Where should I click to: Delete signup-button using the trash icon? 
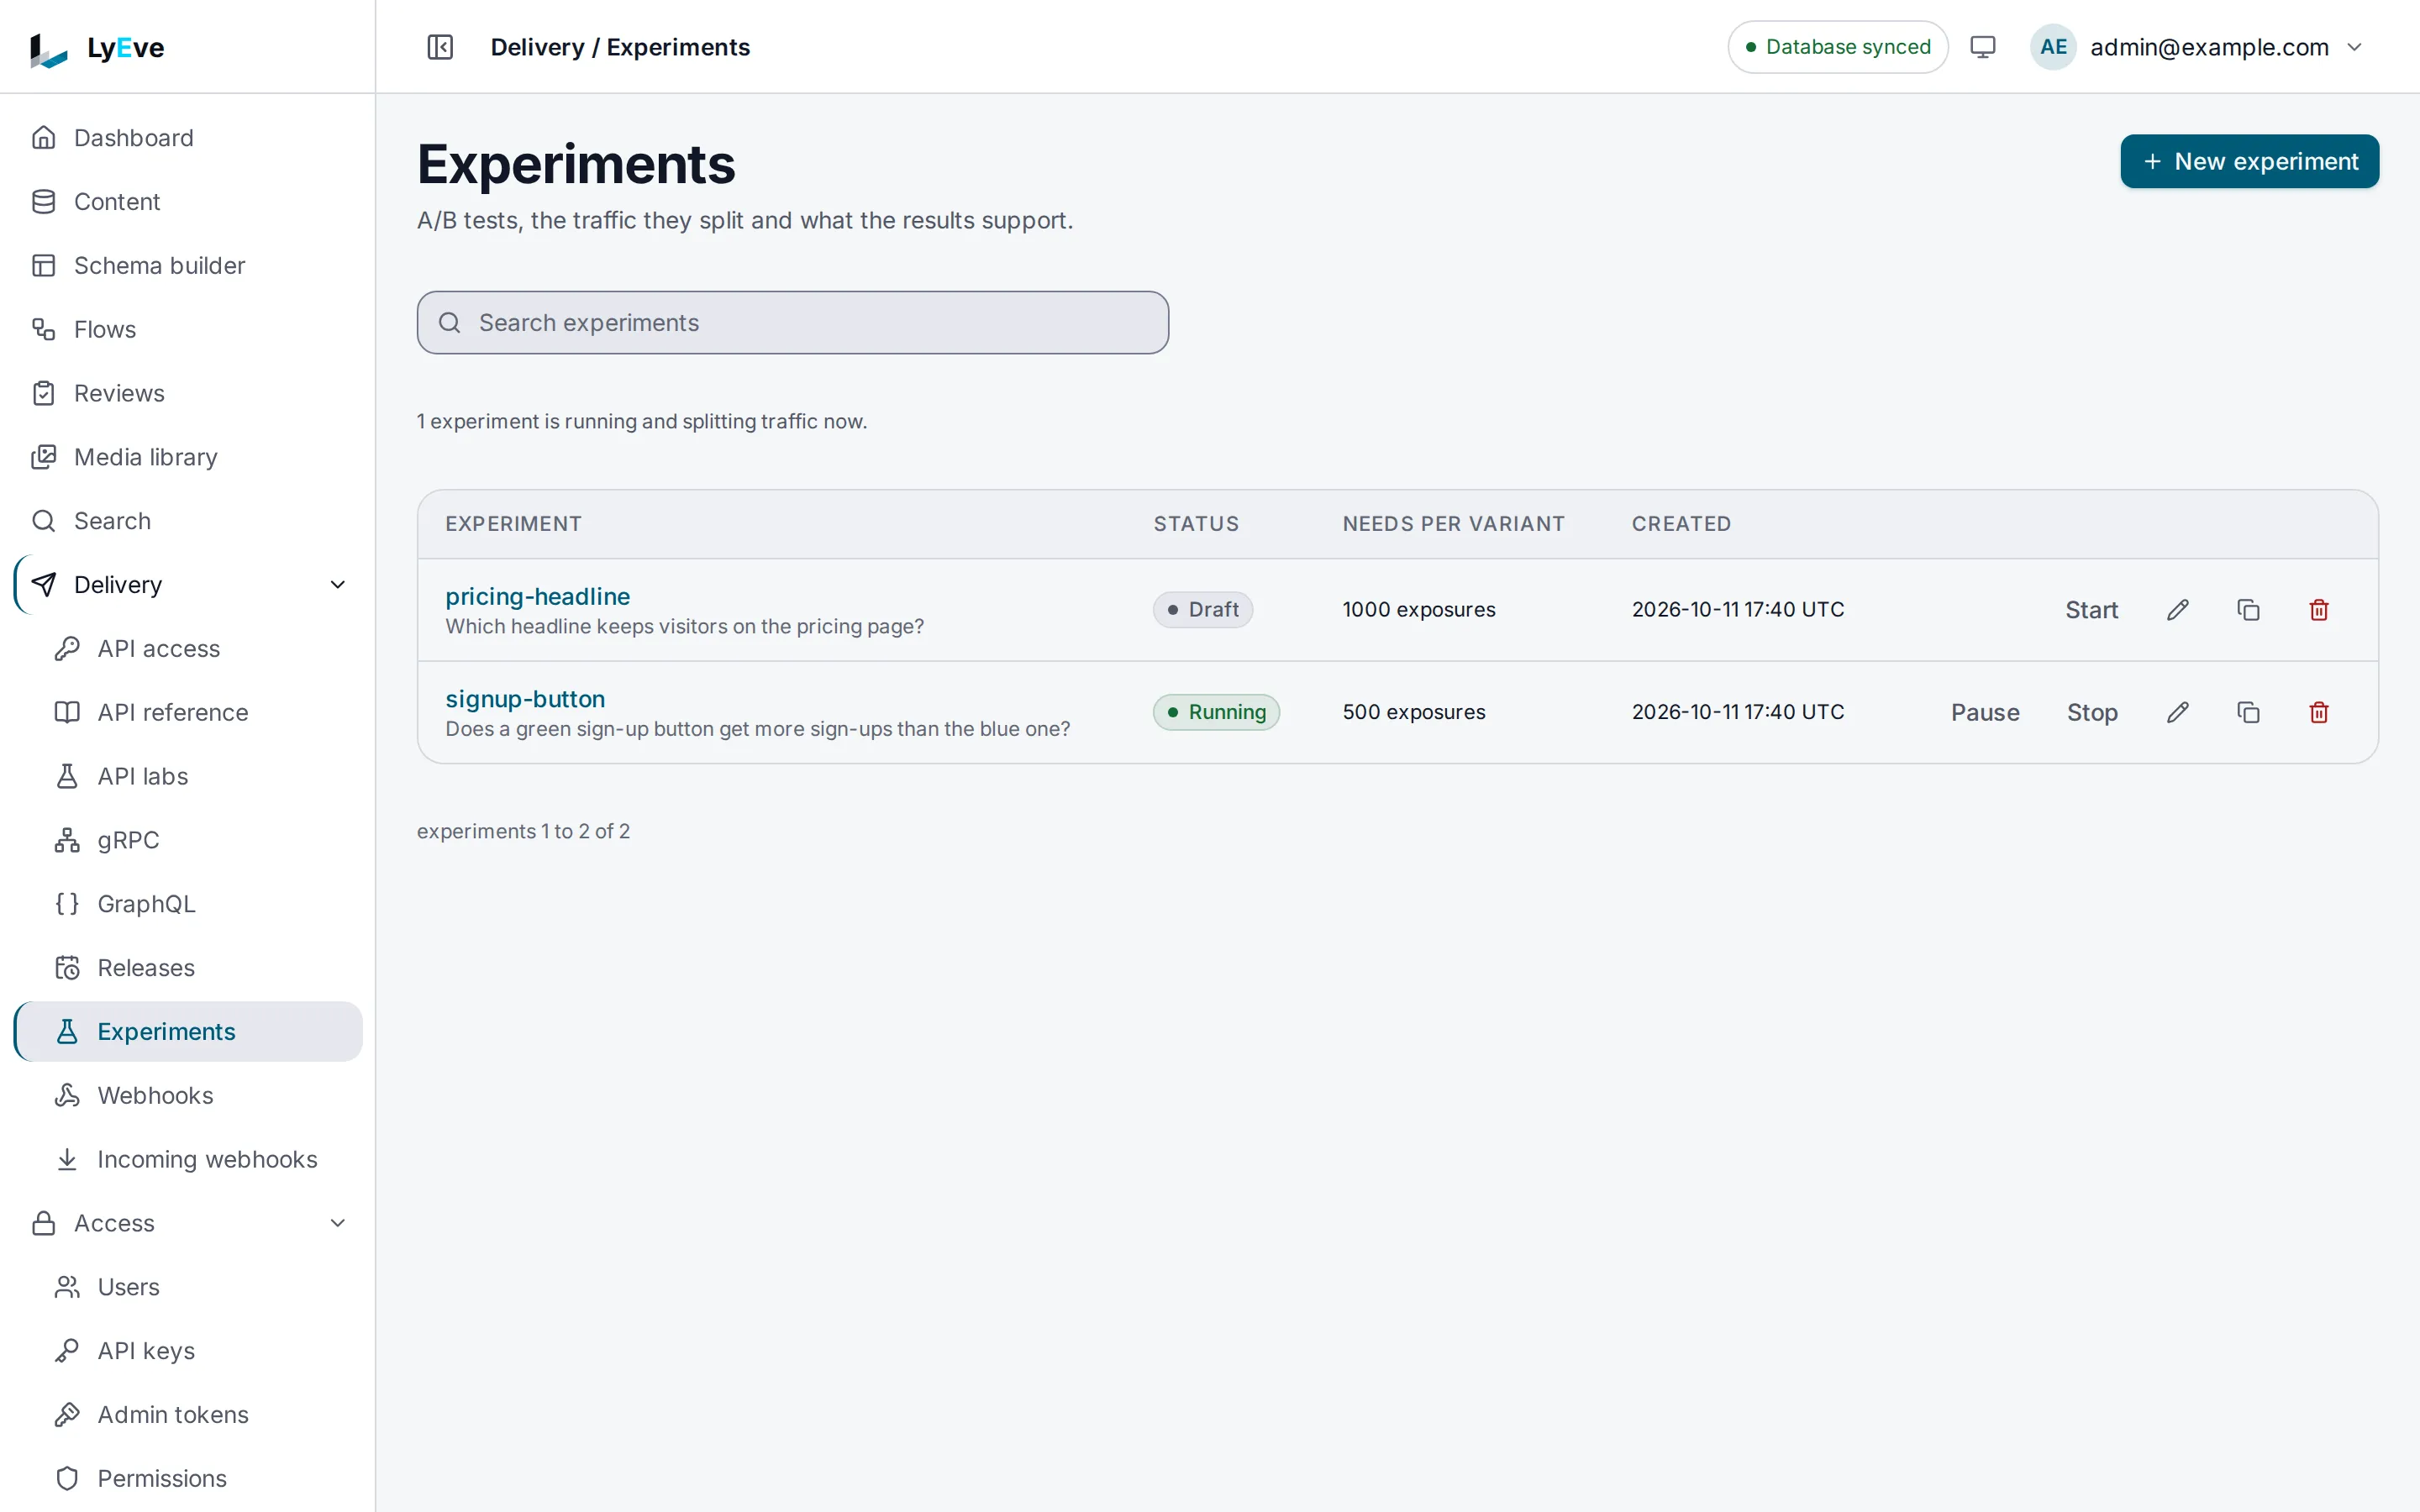(2319, 712)
